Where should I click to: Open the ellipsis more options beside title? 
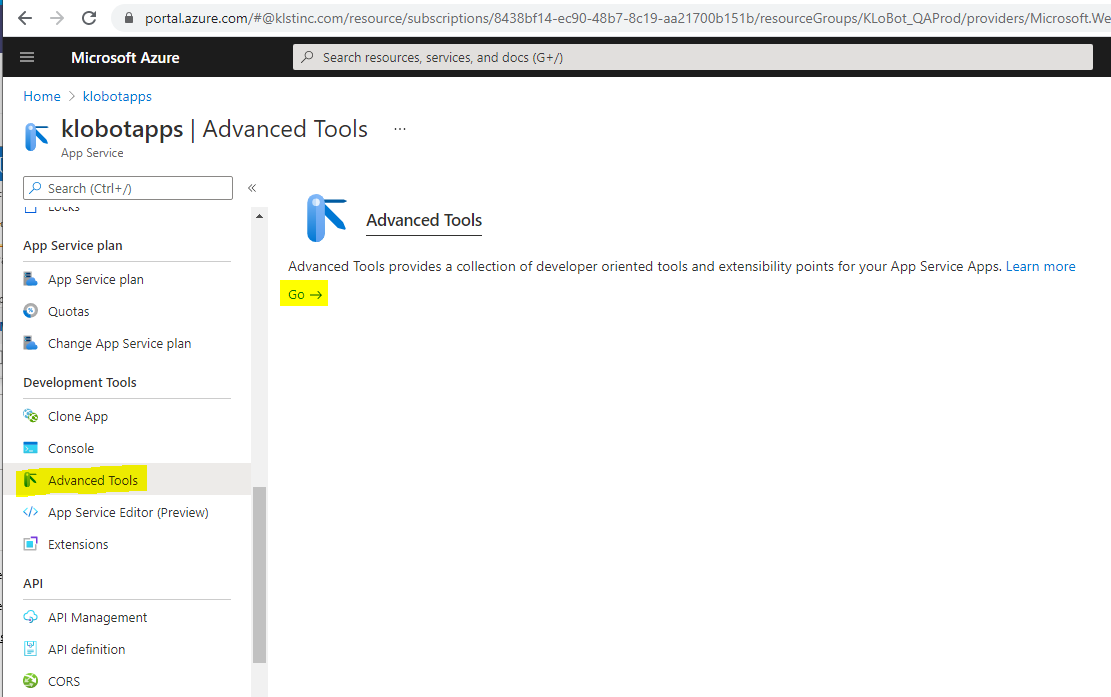(x=400, y=129)
